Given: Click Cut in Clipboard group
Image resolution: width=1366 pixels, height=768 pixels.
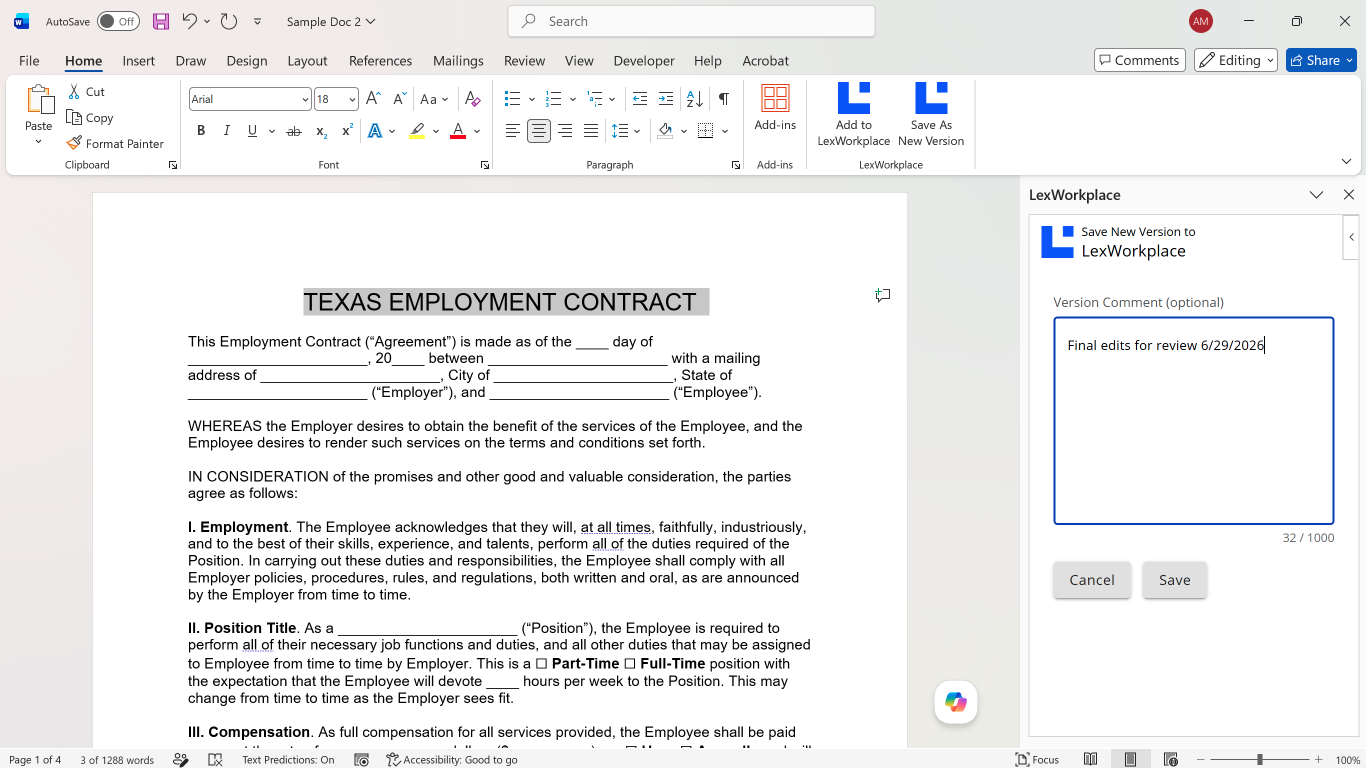Looking at the screenshot, I should click(86, 91).
